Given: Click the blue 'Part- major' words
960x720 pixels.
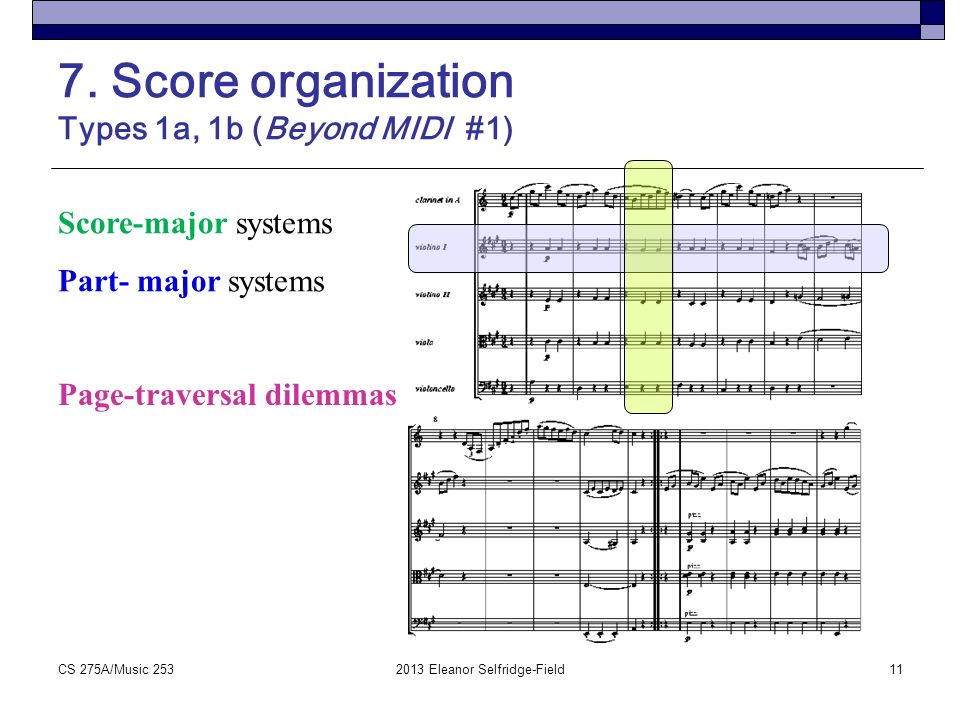Looking at the screenshot, I should (139, 282).
